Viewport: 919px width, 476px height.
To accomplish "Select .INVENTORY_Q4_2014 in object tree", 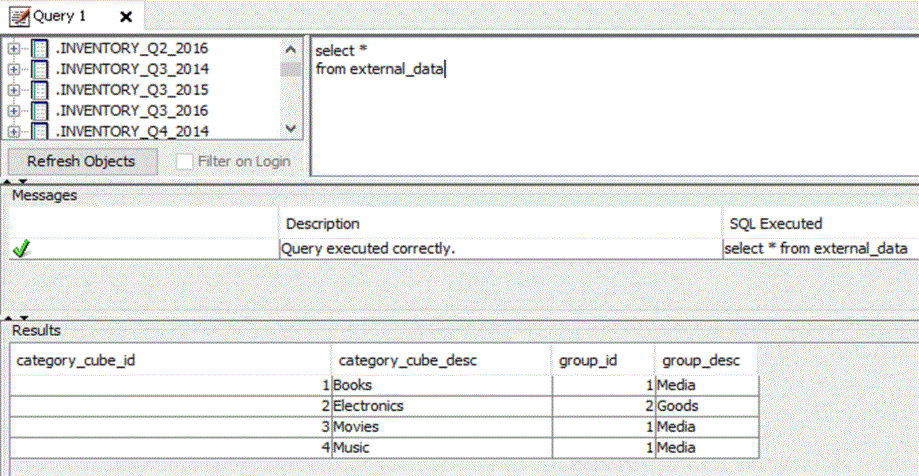I will click(132, 131).
